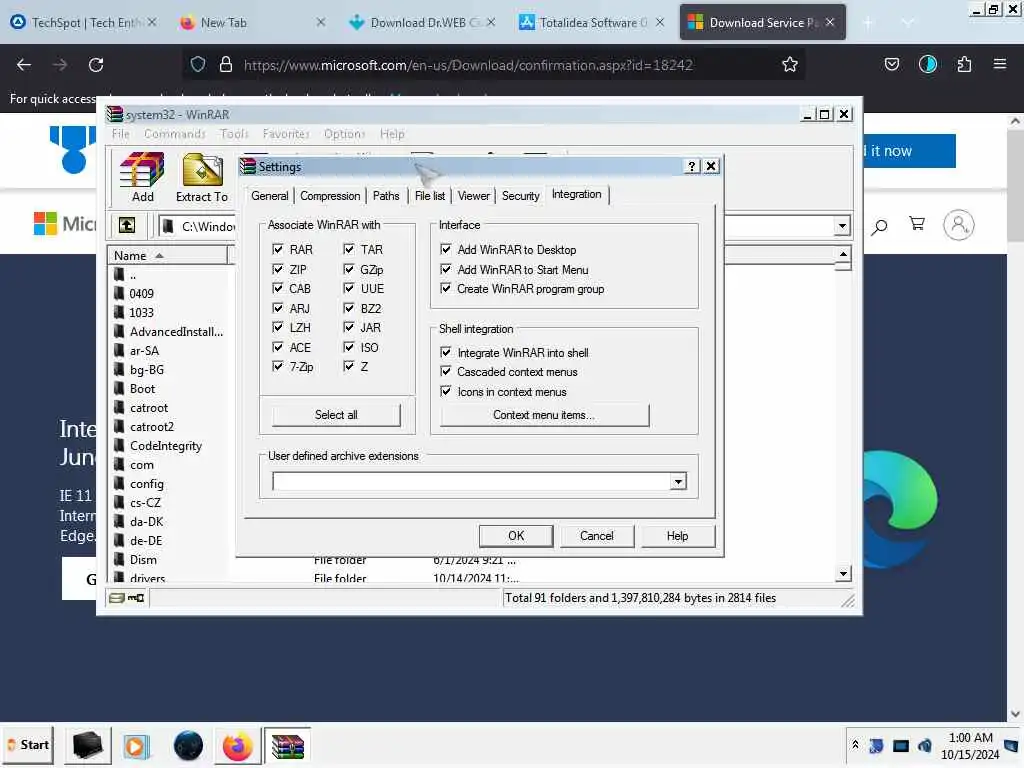1024x768 pixels.
Task: Click the context help question mark in Settings
Action: coord(692,167)
